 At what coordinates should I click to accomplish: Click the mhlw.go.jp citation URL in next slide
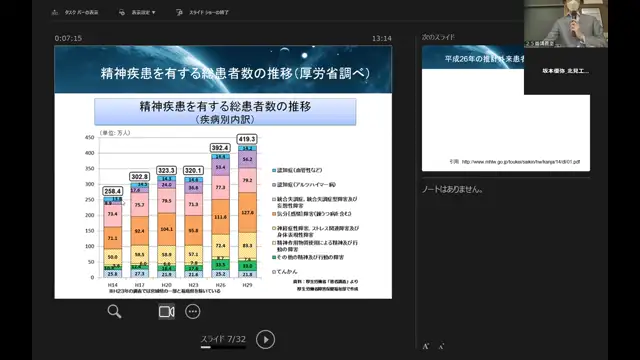pos(520,162)
